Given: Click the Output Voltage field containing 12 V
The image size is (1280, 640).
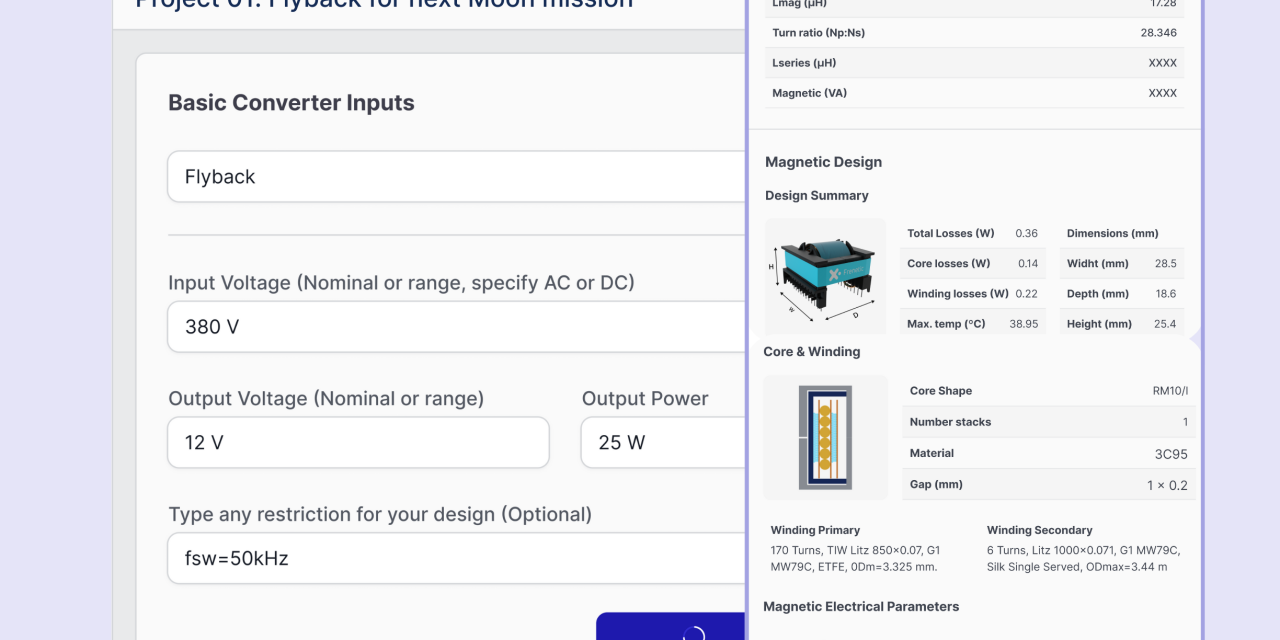Looking at the screenshot, I should (x=357, y=442).
